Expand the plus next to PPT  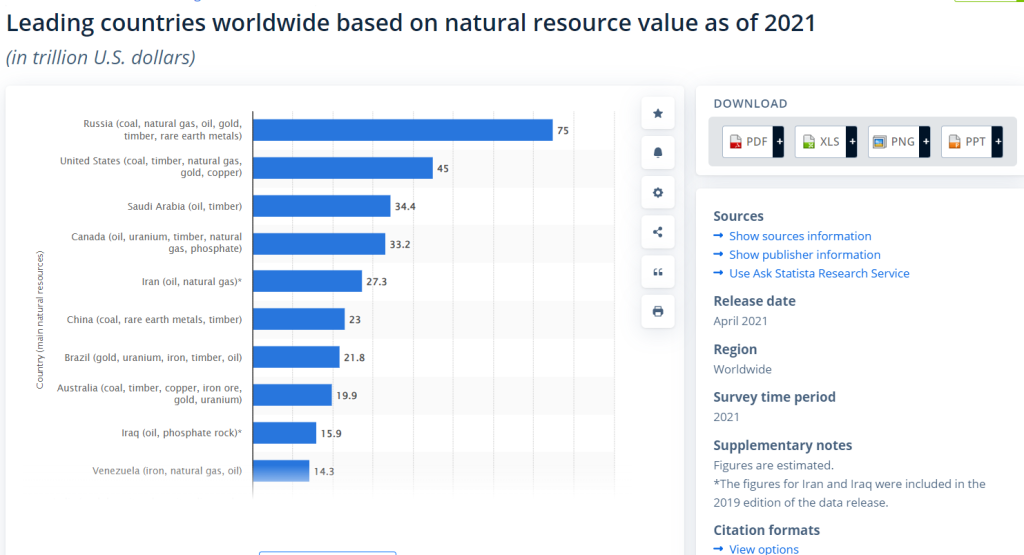click(997, 142)
